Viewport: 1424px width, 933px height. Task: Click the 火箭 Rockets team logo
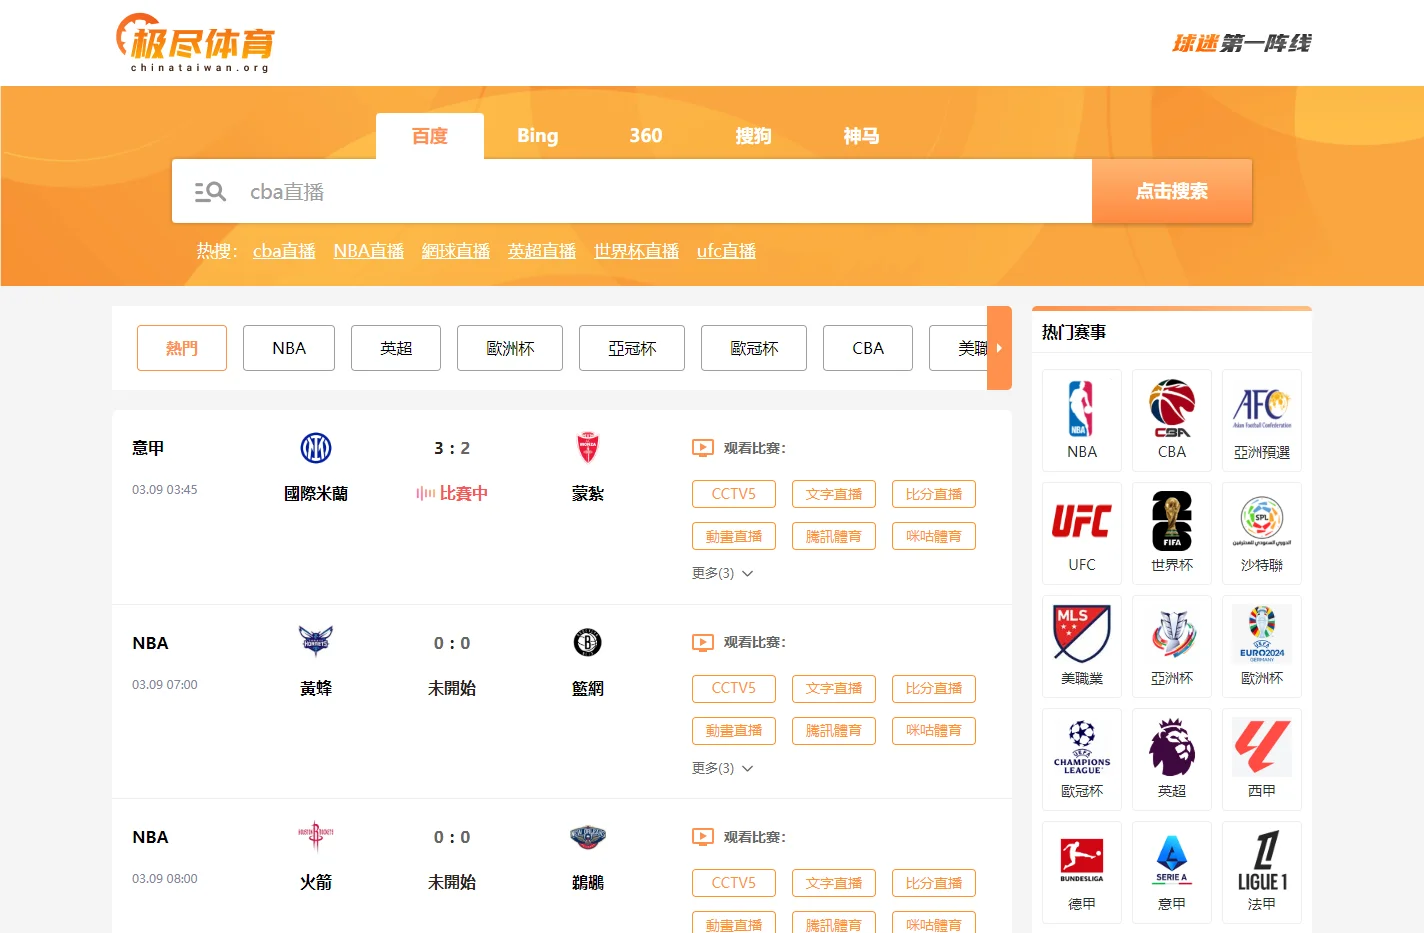pyautogui.click(x=316, y=836)
